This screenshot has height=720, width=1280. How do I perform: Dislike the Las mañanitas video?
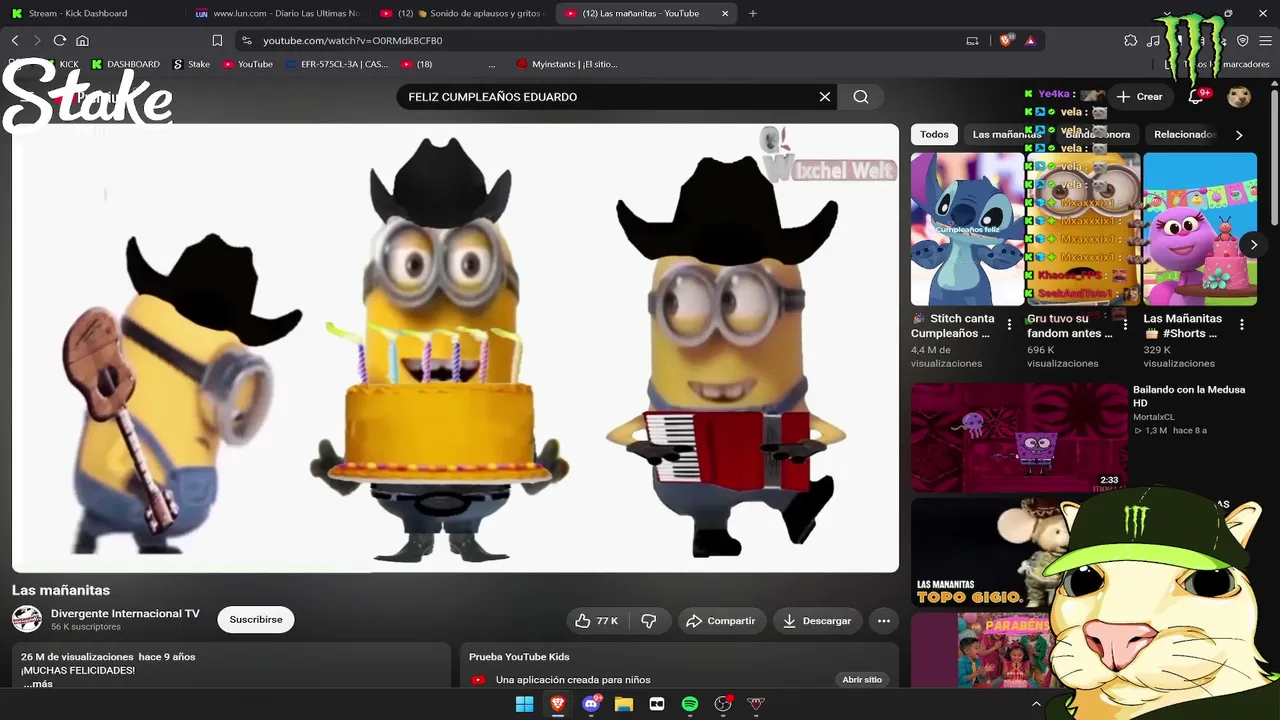(649, 621)
